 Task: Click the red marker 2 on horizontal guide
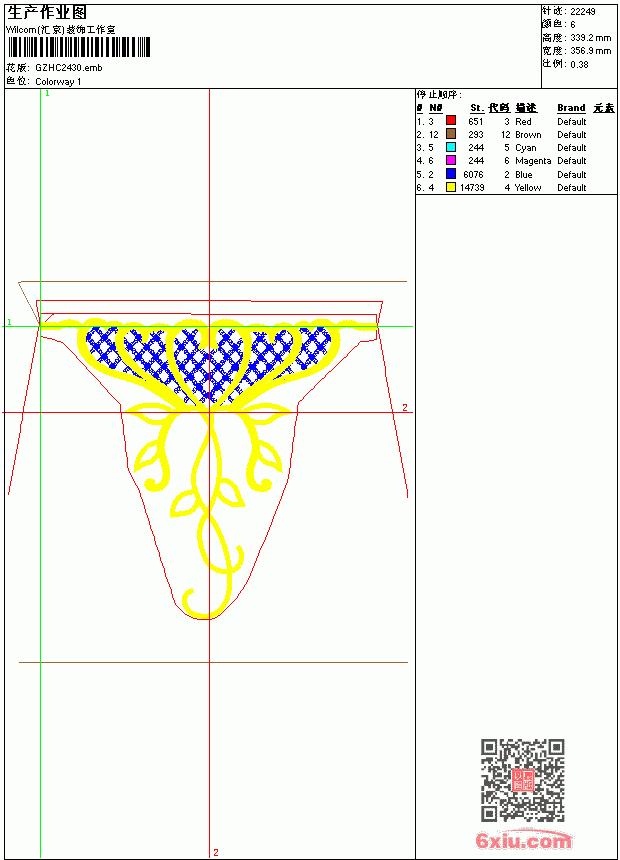click(x=405, y=408)
